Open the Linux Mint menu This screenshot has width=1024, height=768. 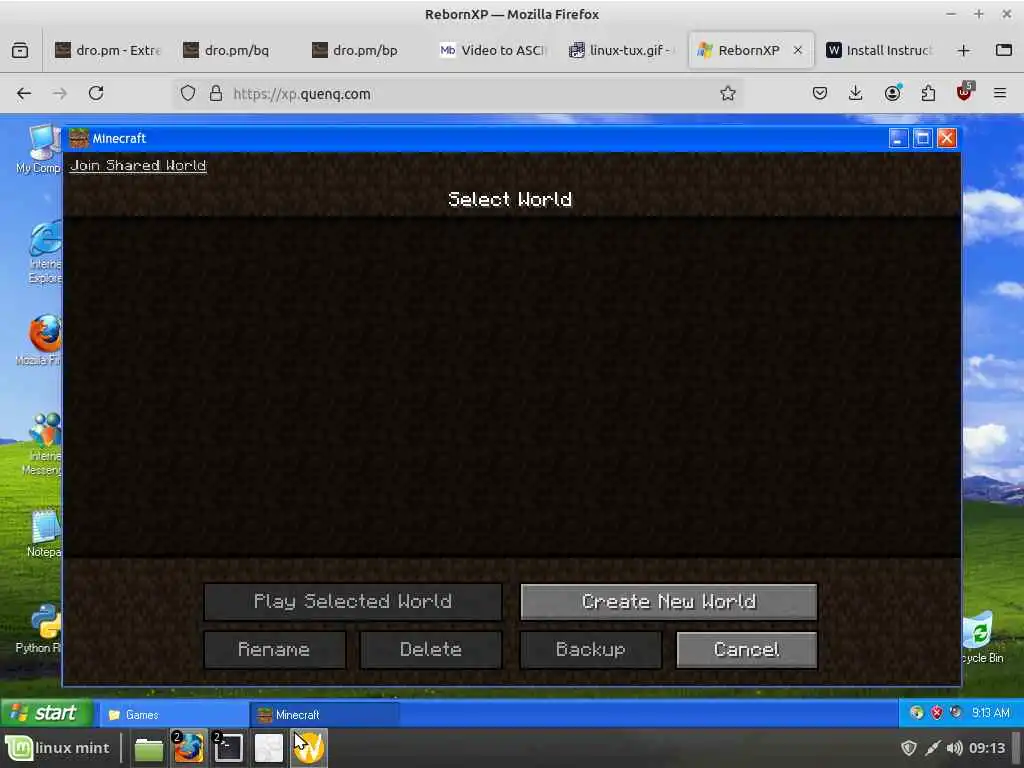58,748
